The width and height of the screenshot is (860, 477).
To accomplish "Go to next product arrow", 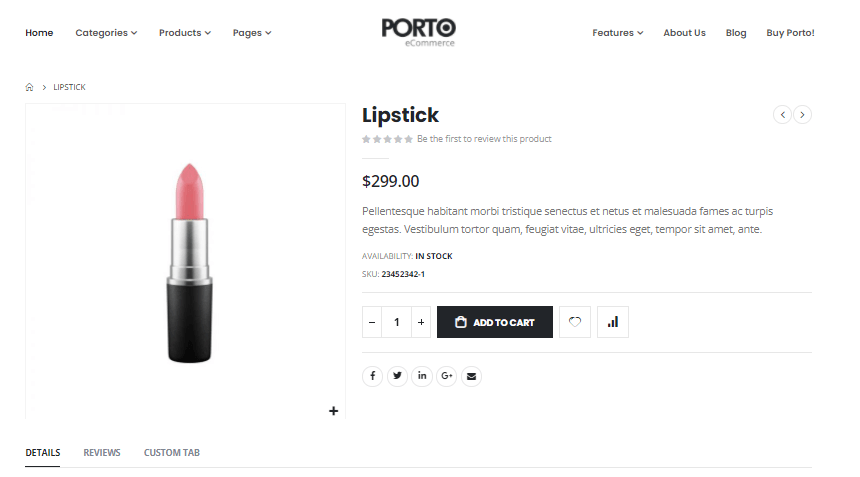I will point(802,115).
